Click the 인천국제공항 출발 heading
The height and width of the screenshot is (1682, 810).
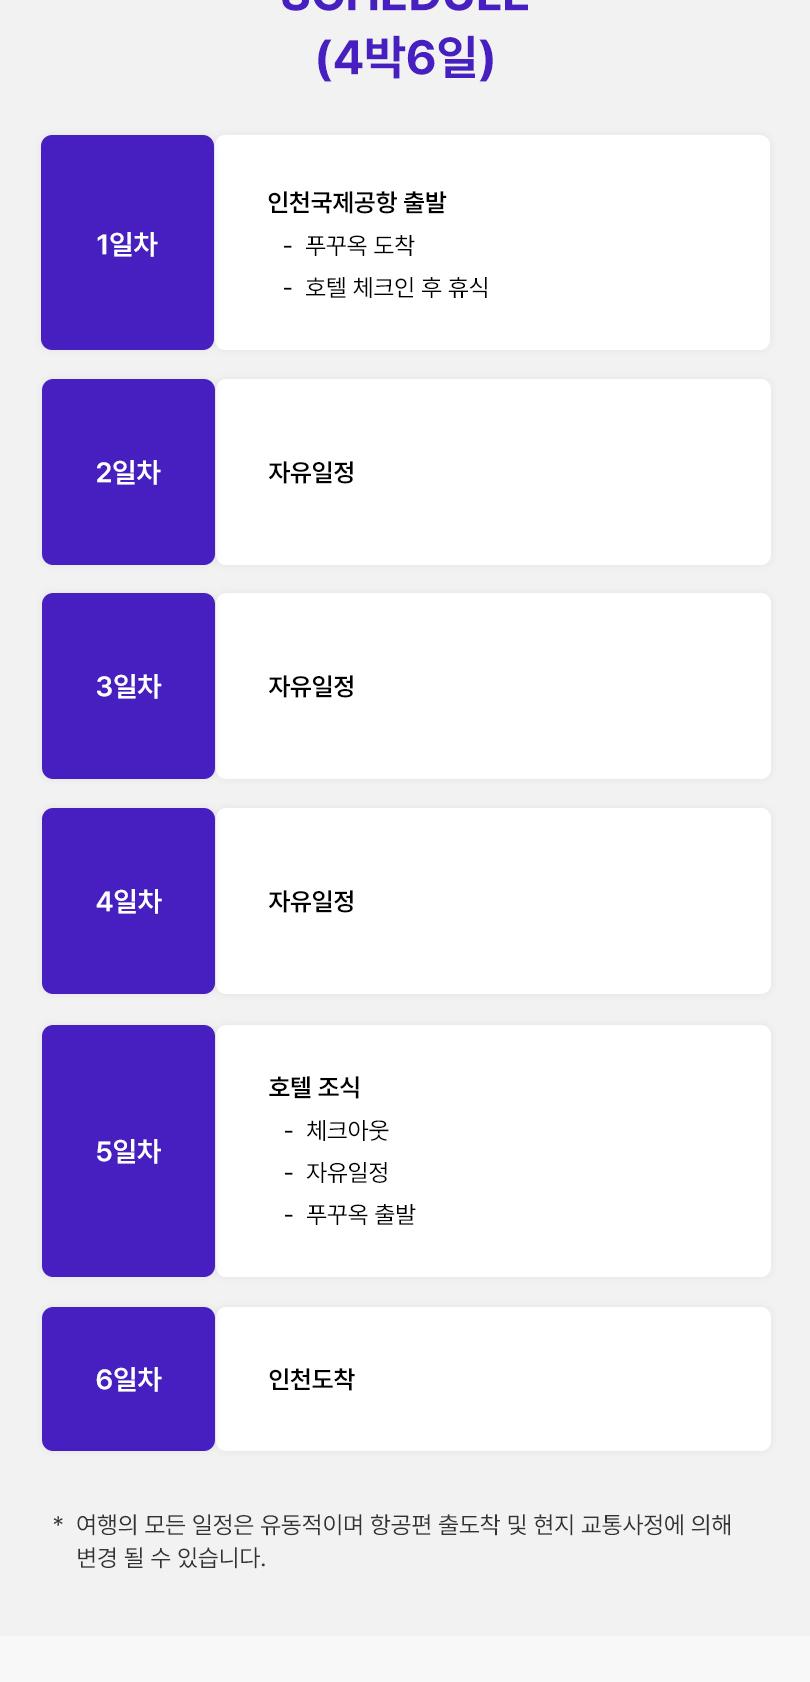point(357,202)
